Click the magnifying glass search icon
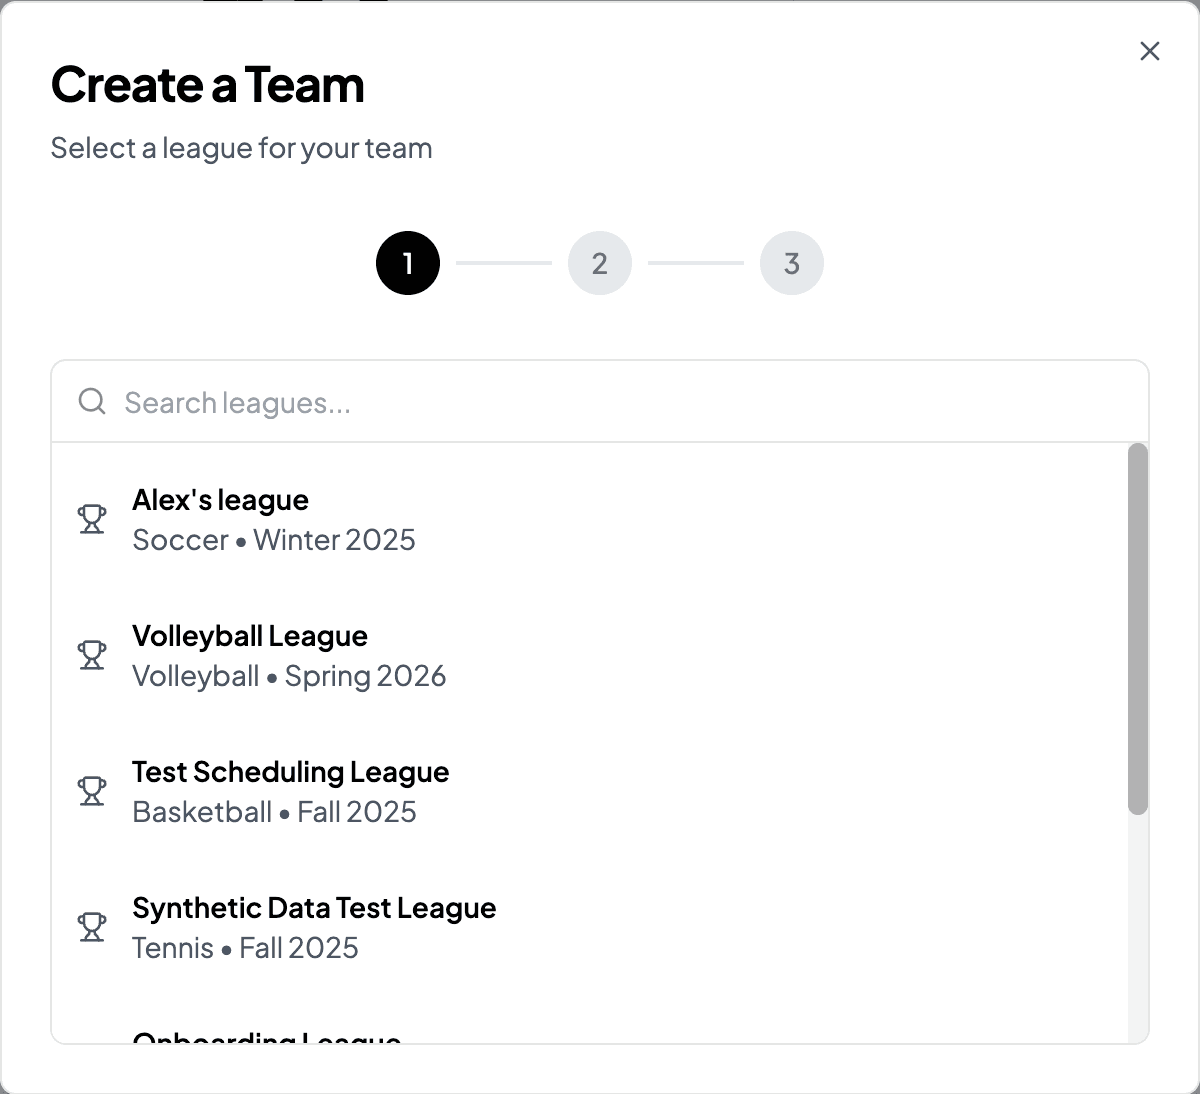Screen dimensions: 1200x1094 (x=92, y=402)
